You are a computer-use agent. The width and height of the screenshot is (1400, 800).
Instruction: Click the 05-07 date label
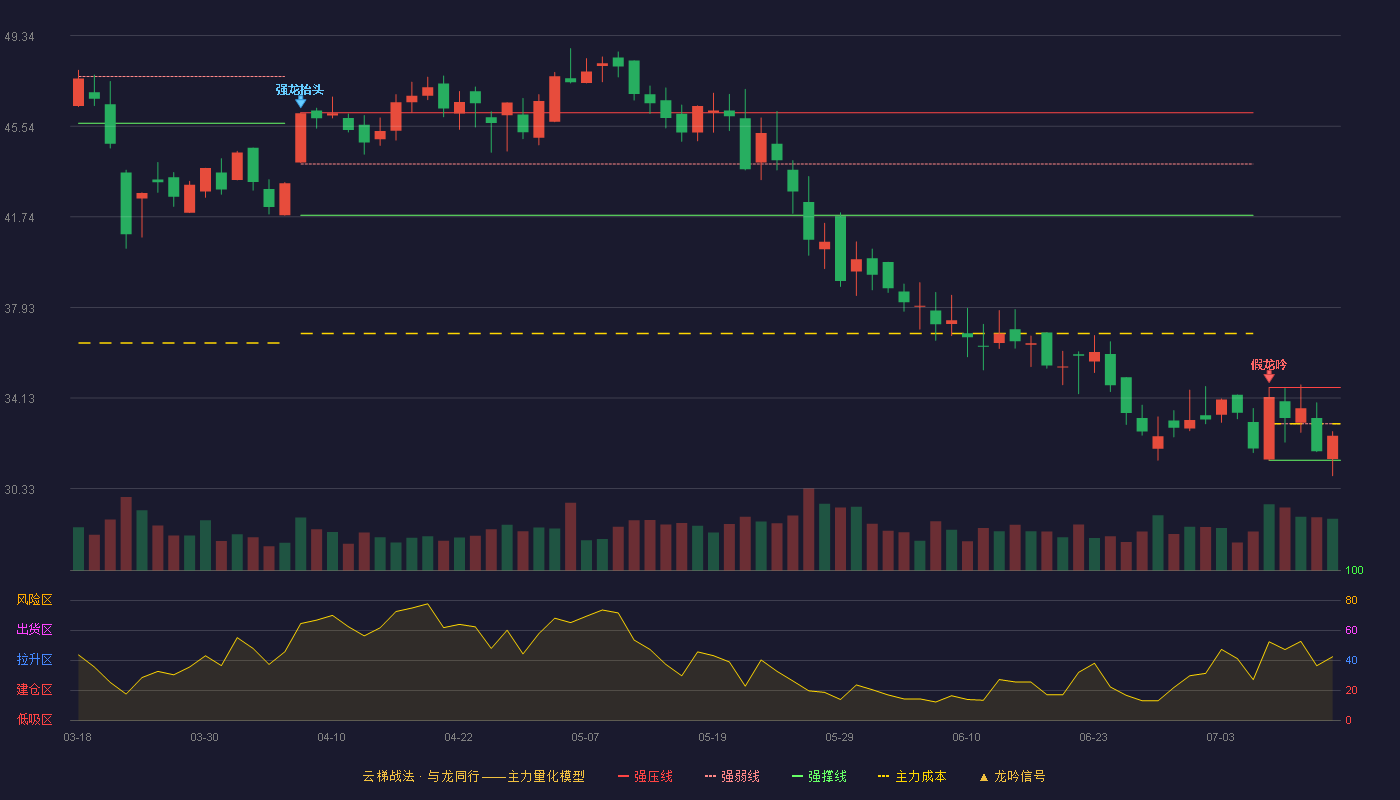(x=585, y=737)
